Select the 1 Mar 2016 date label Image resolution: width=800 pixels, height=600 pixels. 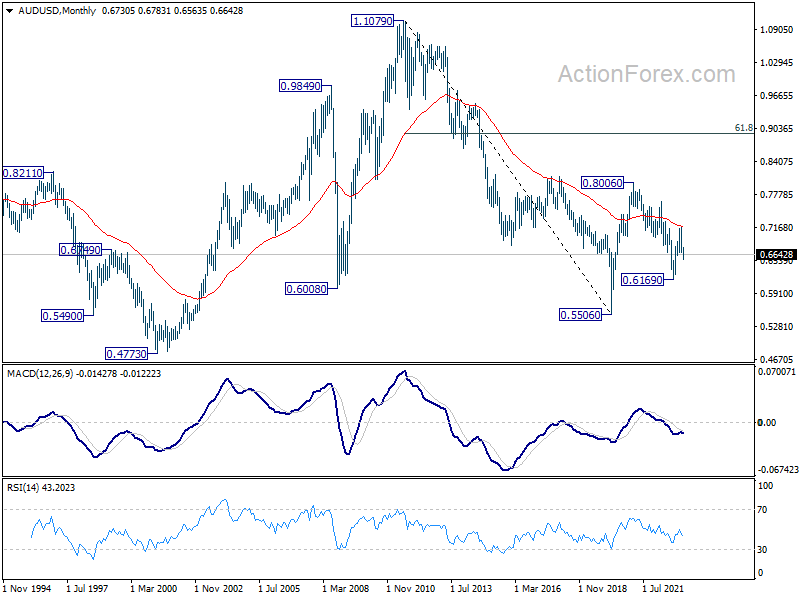pos(537,589)
